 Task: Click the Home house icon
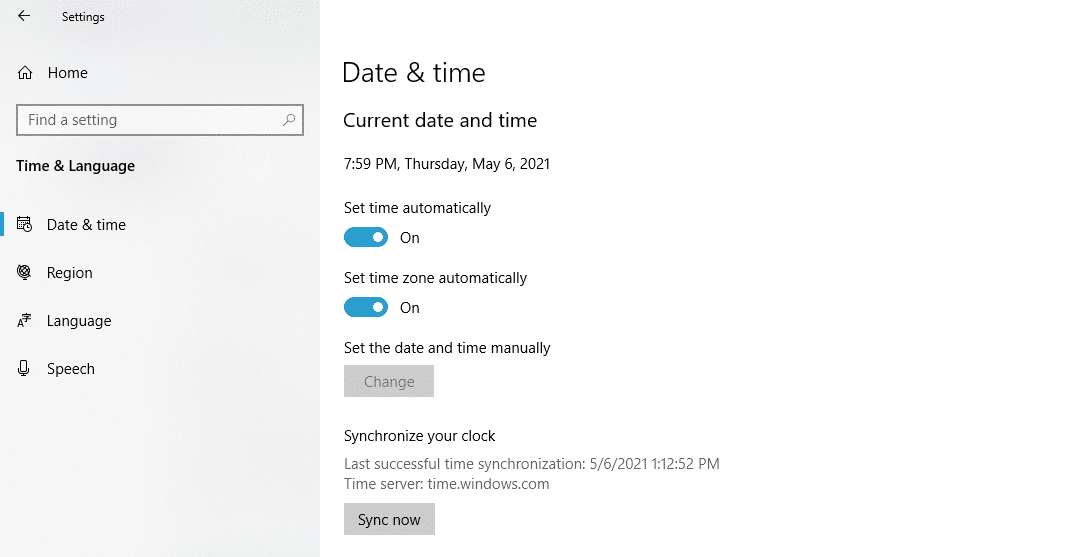25,73
